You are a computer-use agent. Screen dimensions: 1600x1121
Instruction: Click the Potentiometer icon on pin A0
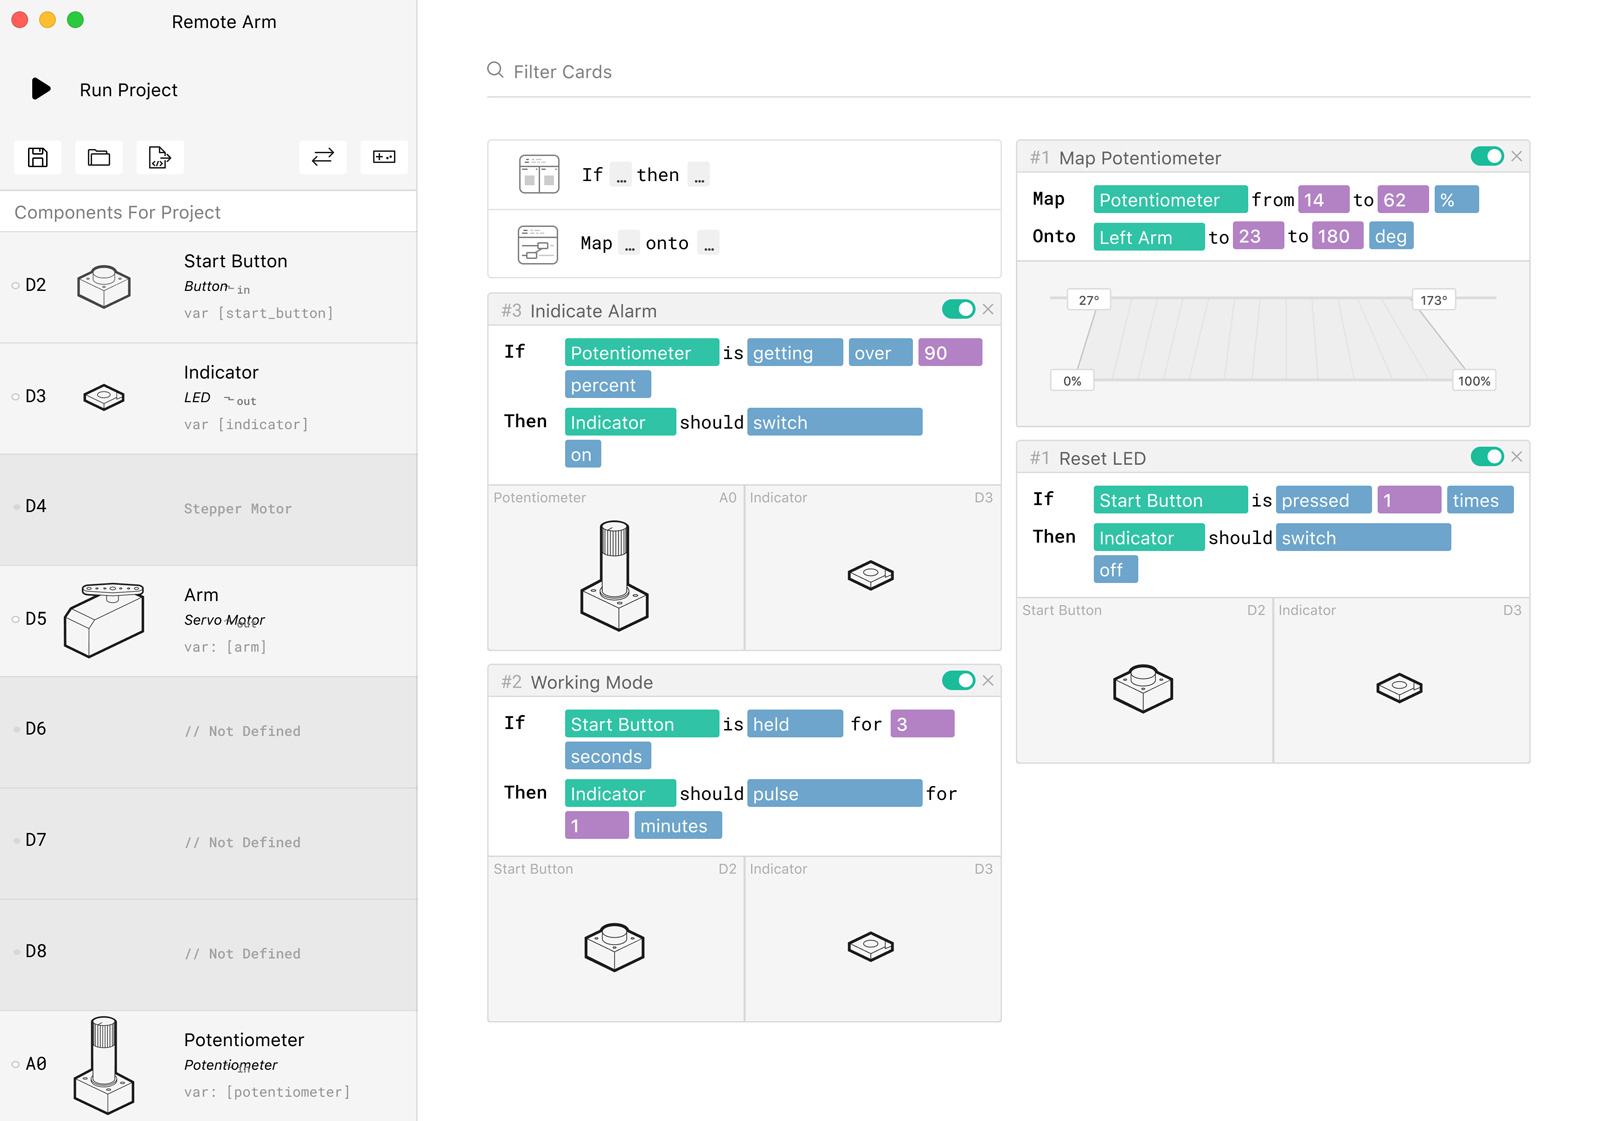tap(103, 1063)
